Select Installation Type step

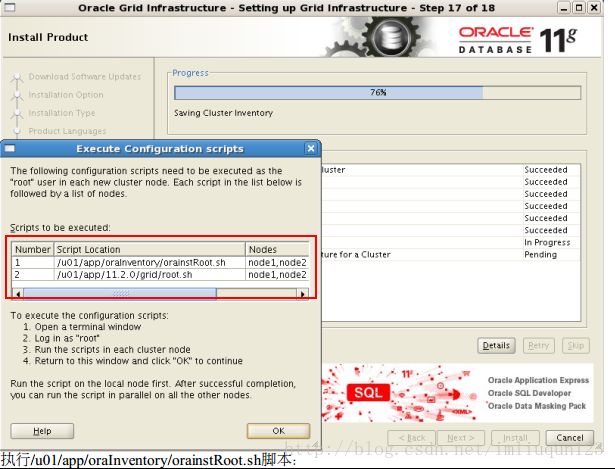(x=62, y=113)
